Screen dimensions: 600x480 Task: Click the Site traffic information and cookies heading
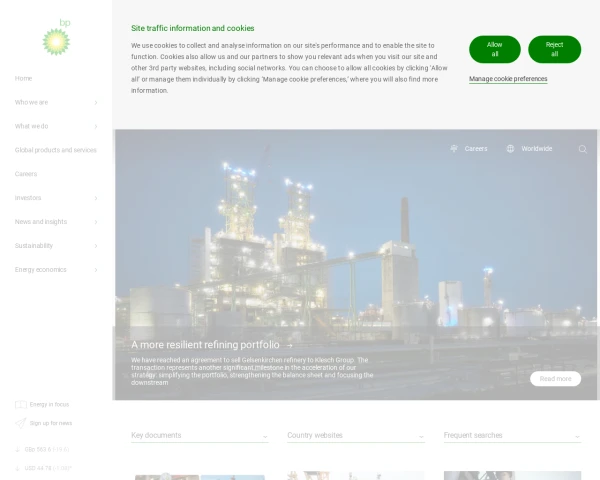click(x=192, y=28)
